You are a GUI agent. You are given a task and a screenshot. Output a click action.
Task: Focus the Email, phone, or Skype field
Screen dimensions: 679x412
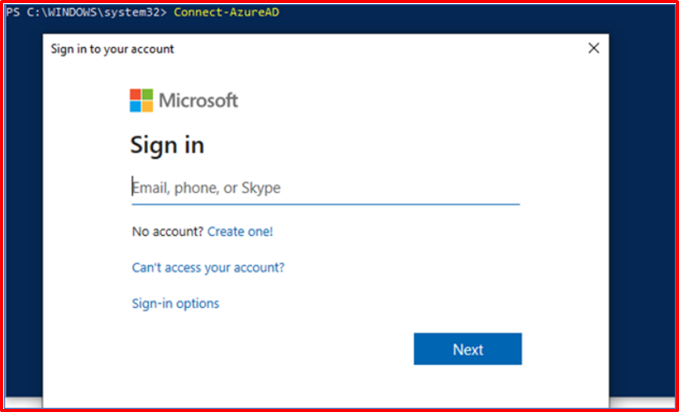[x=326, y=188]
